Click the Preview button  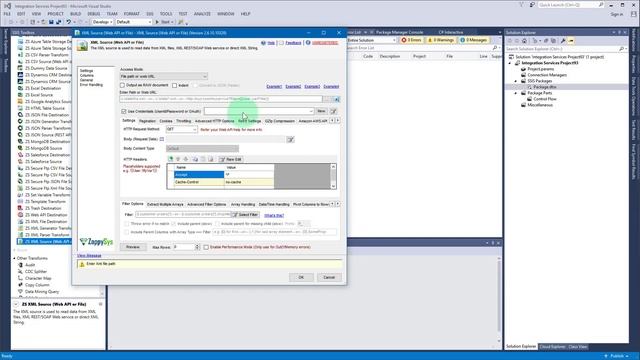click(133, 247)
